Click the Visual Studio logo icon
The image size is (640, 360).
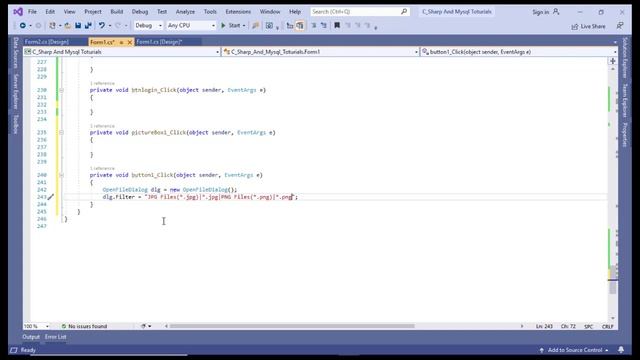pyautogui.click(x=18, y=11)
